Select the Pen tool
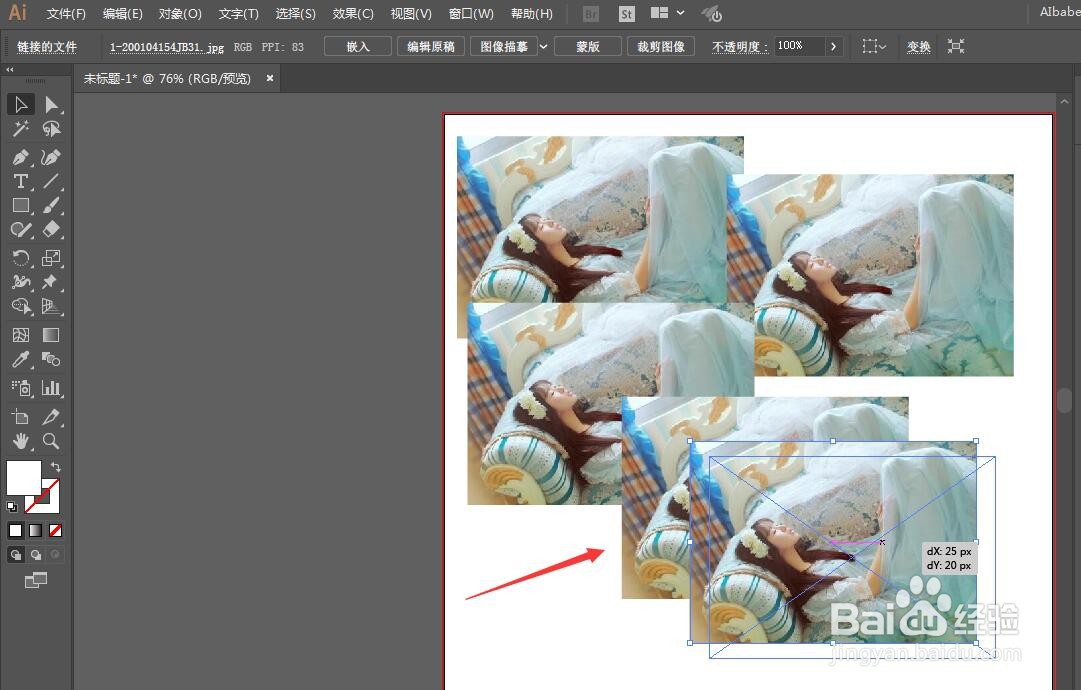 [x=21, y=157]
